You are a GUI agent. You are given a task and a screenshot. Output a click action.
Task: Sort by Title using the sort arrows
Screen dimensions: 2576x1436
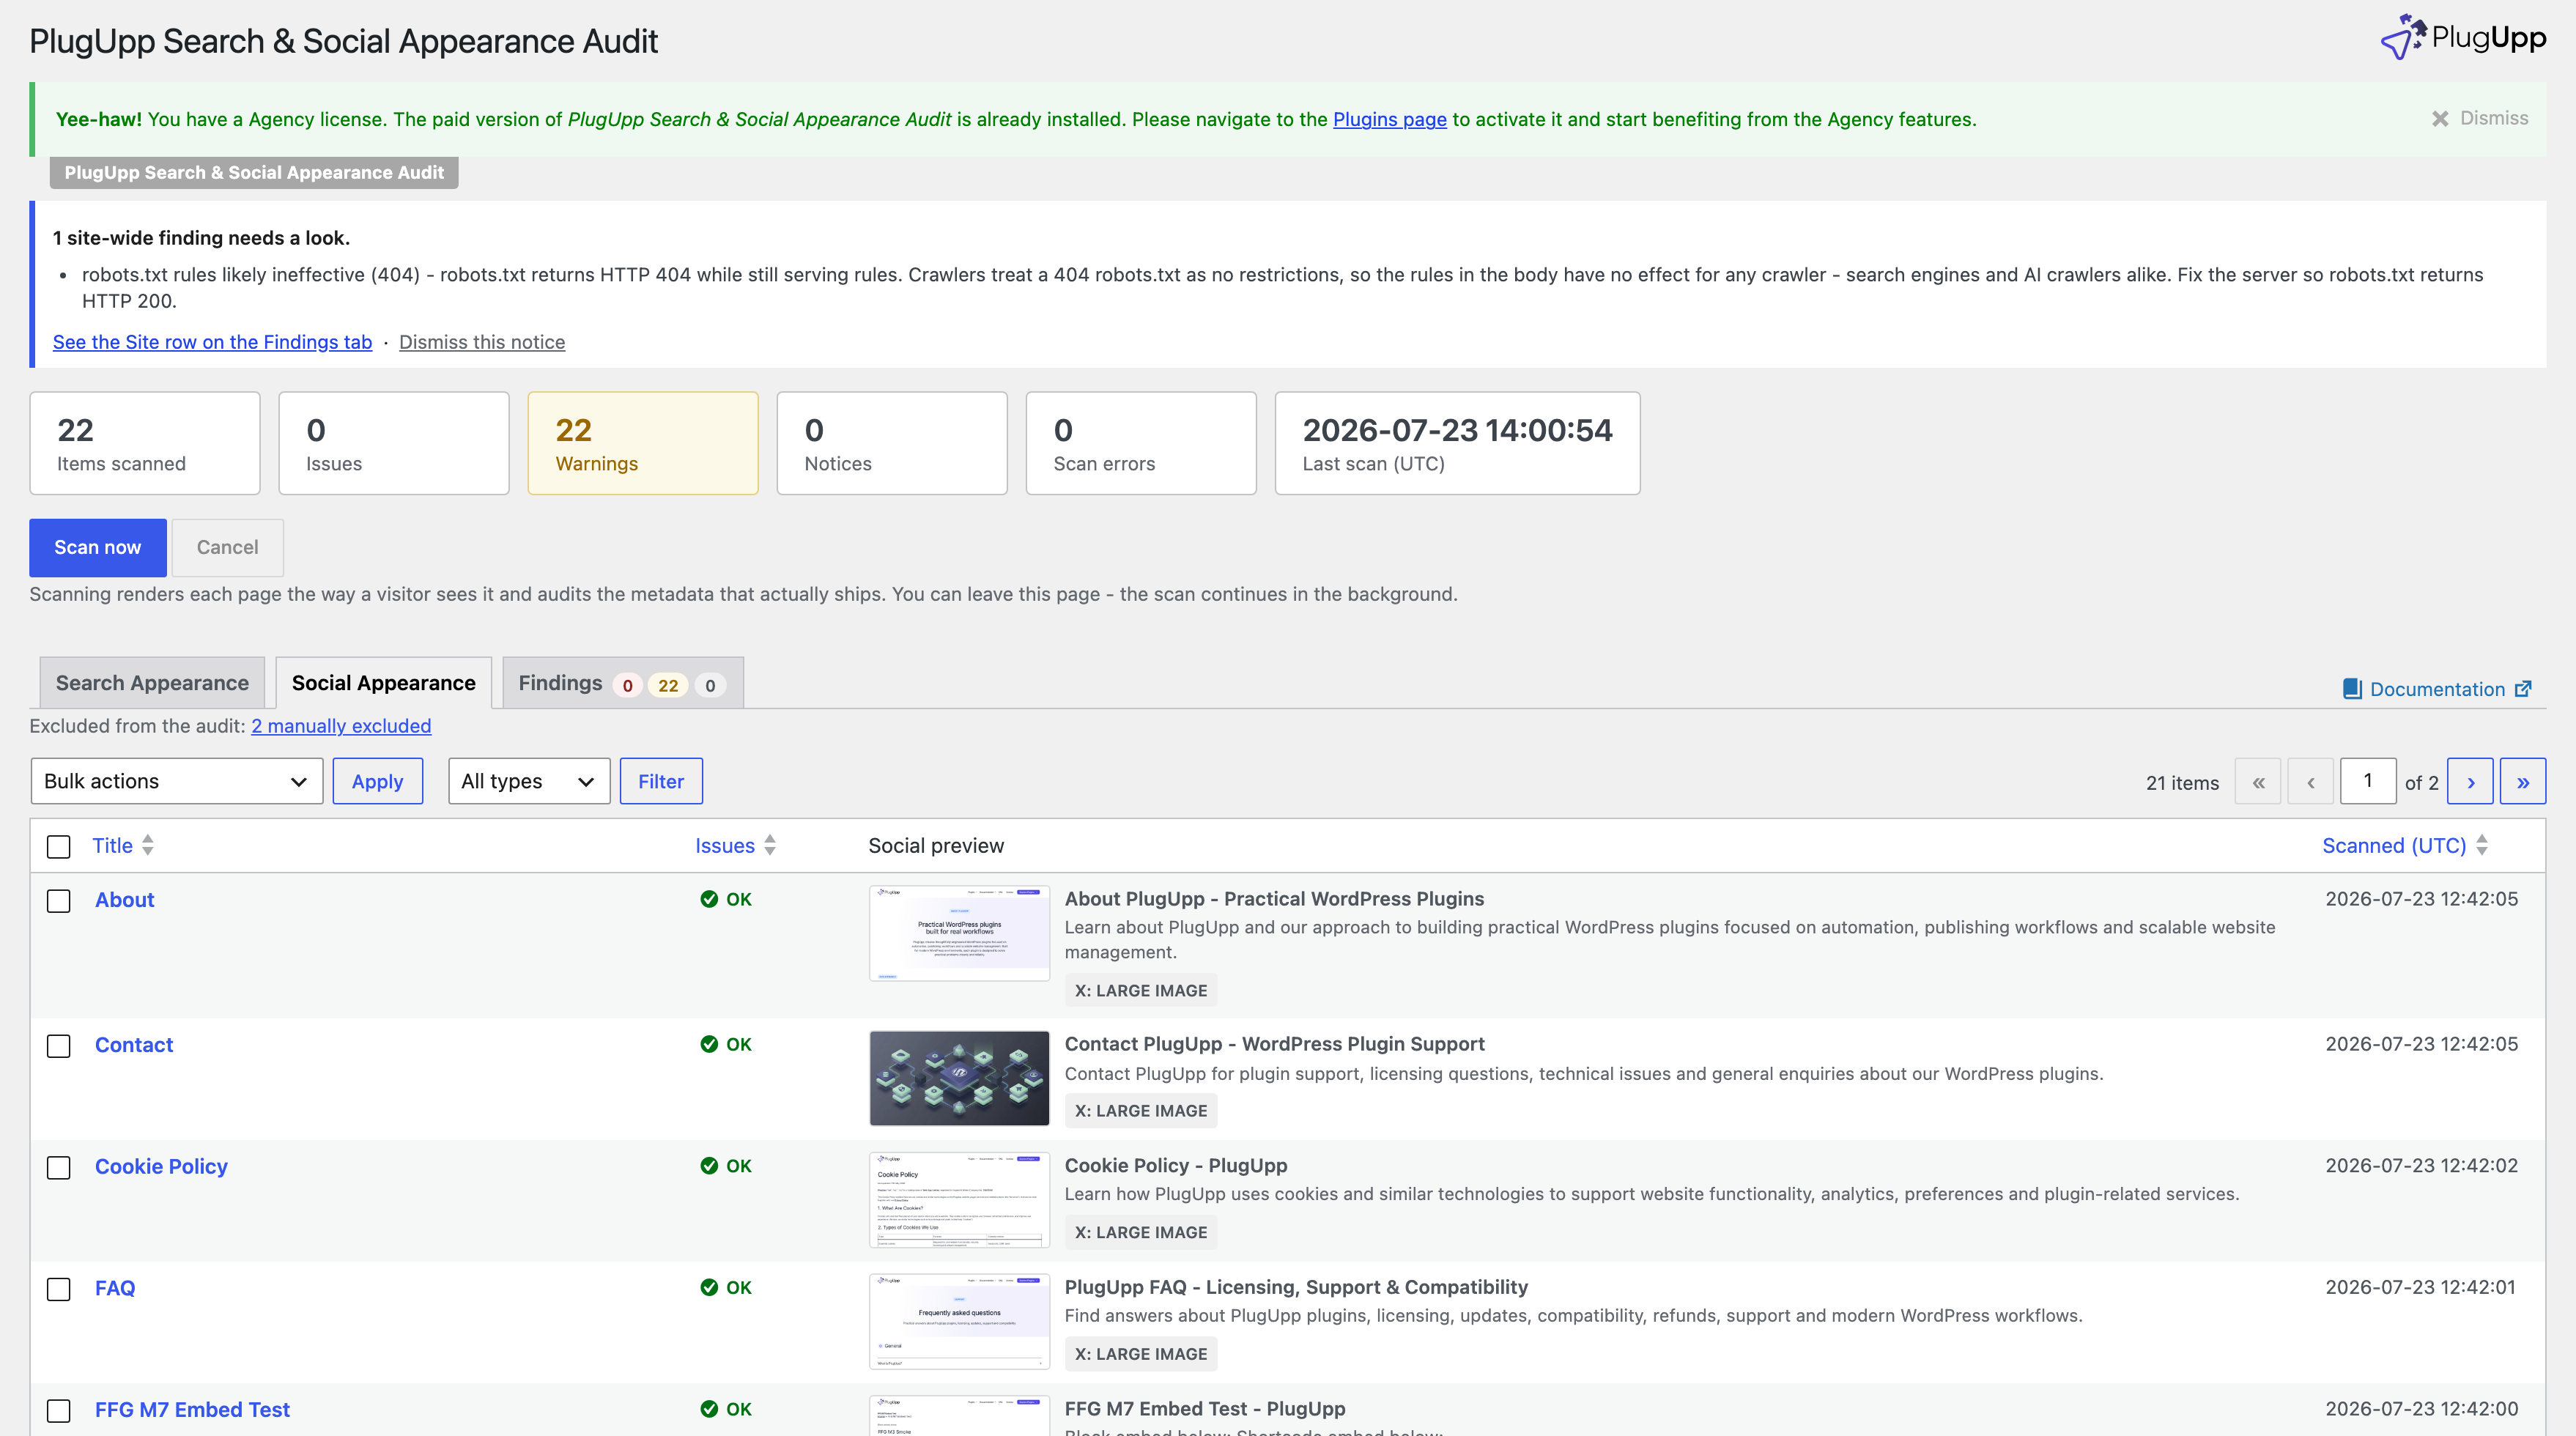point(148,845)
